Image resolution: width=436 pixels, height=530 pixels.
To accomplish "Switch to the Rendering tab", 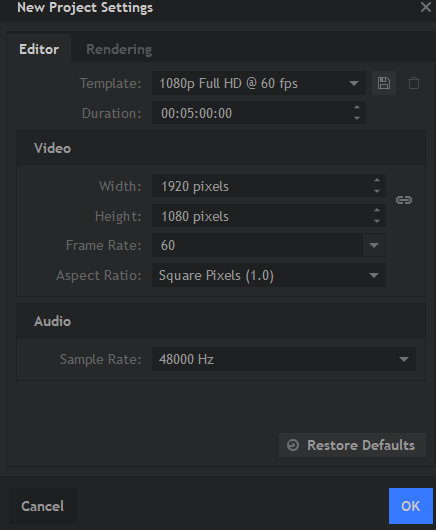I will click(119, 49).
